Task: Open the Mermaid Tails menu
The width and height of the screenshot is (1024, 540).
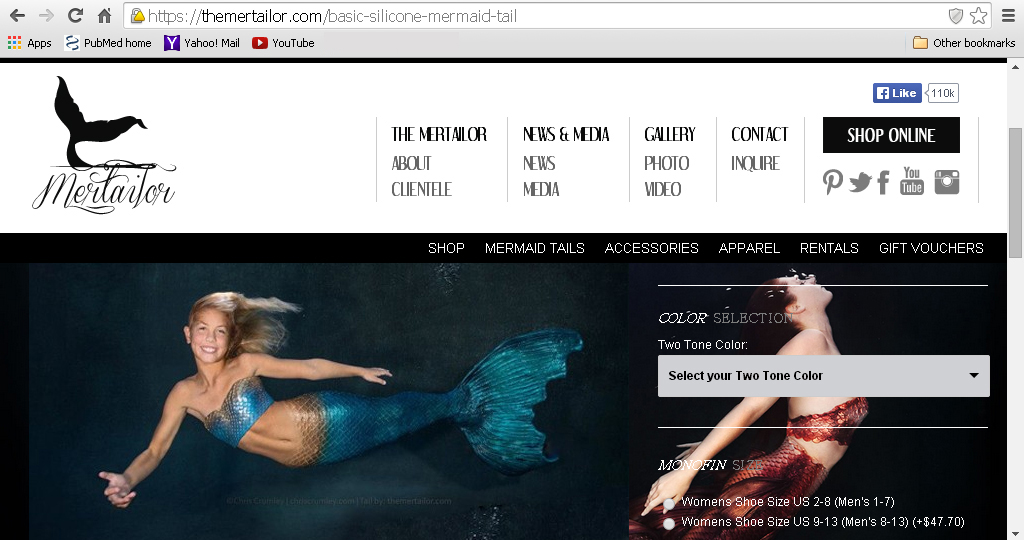Action: (534, 248)
